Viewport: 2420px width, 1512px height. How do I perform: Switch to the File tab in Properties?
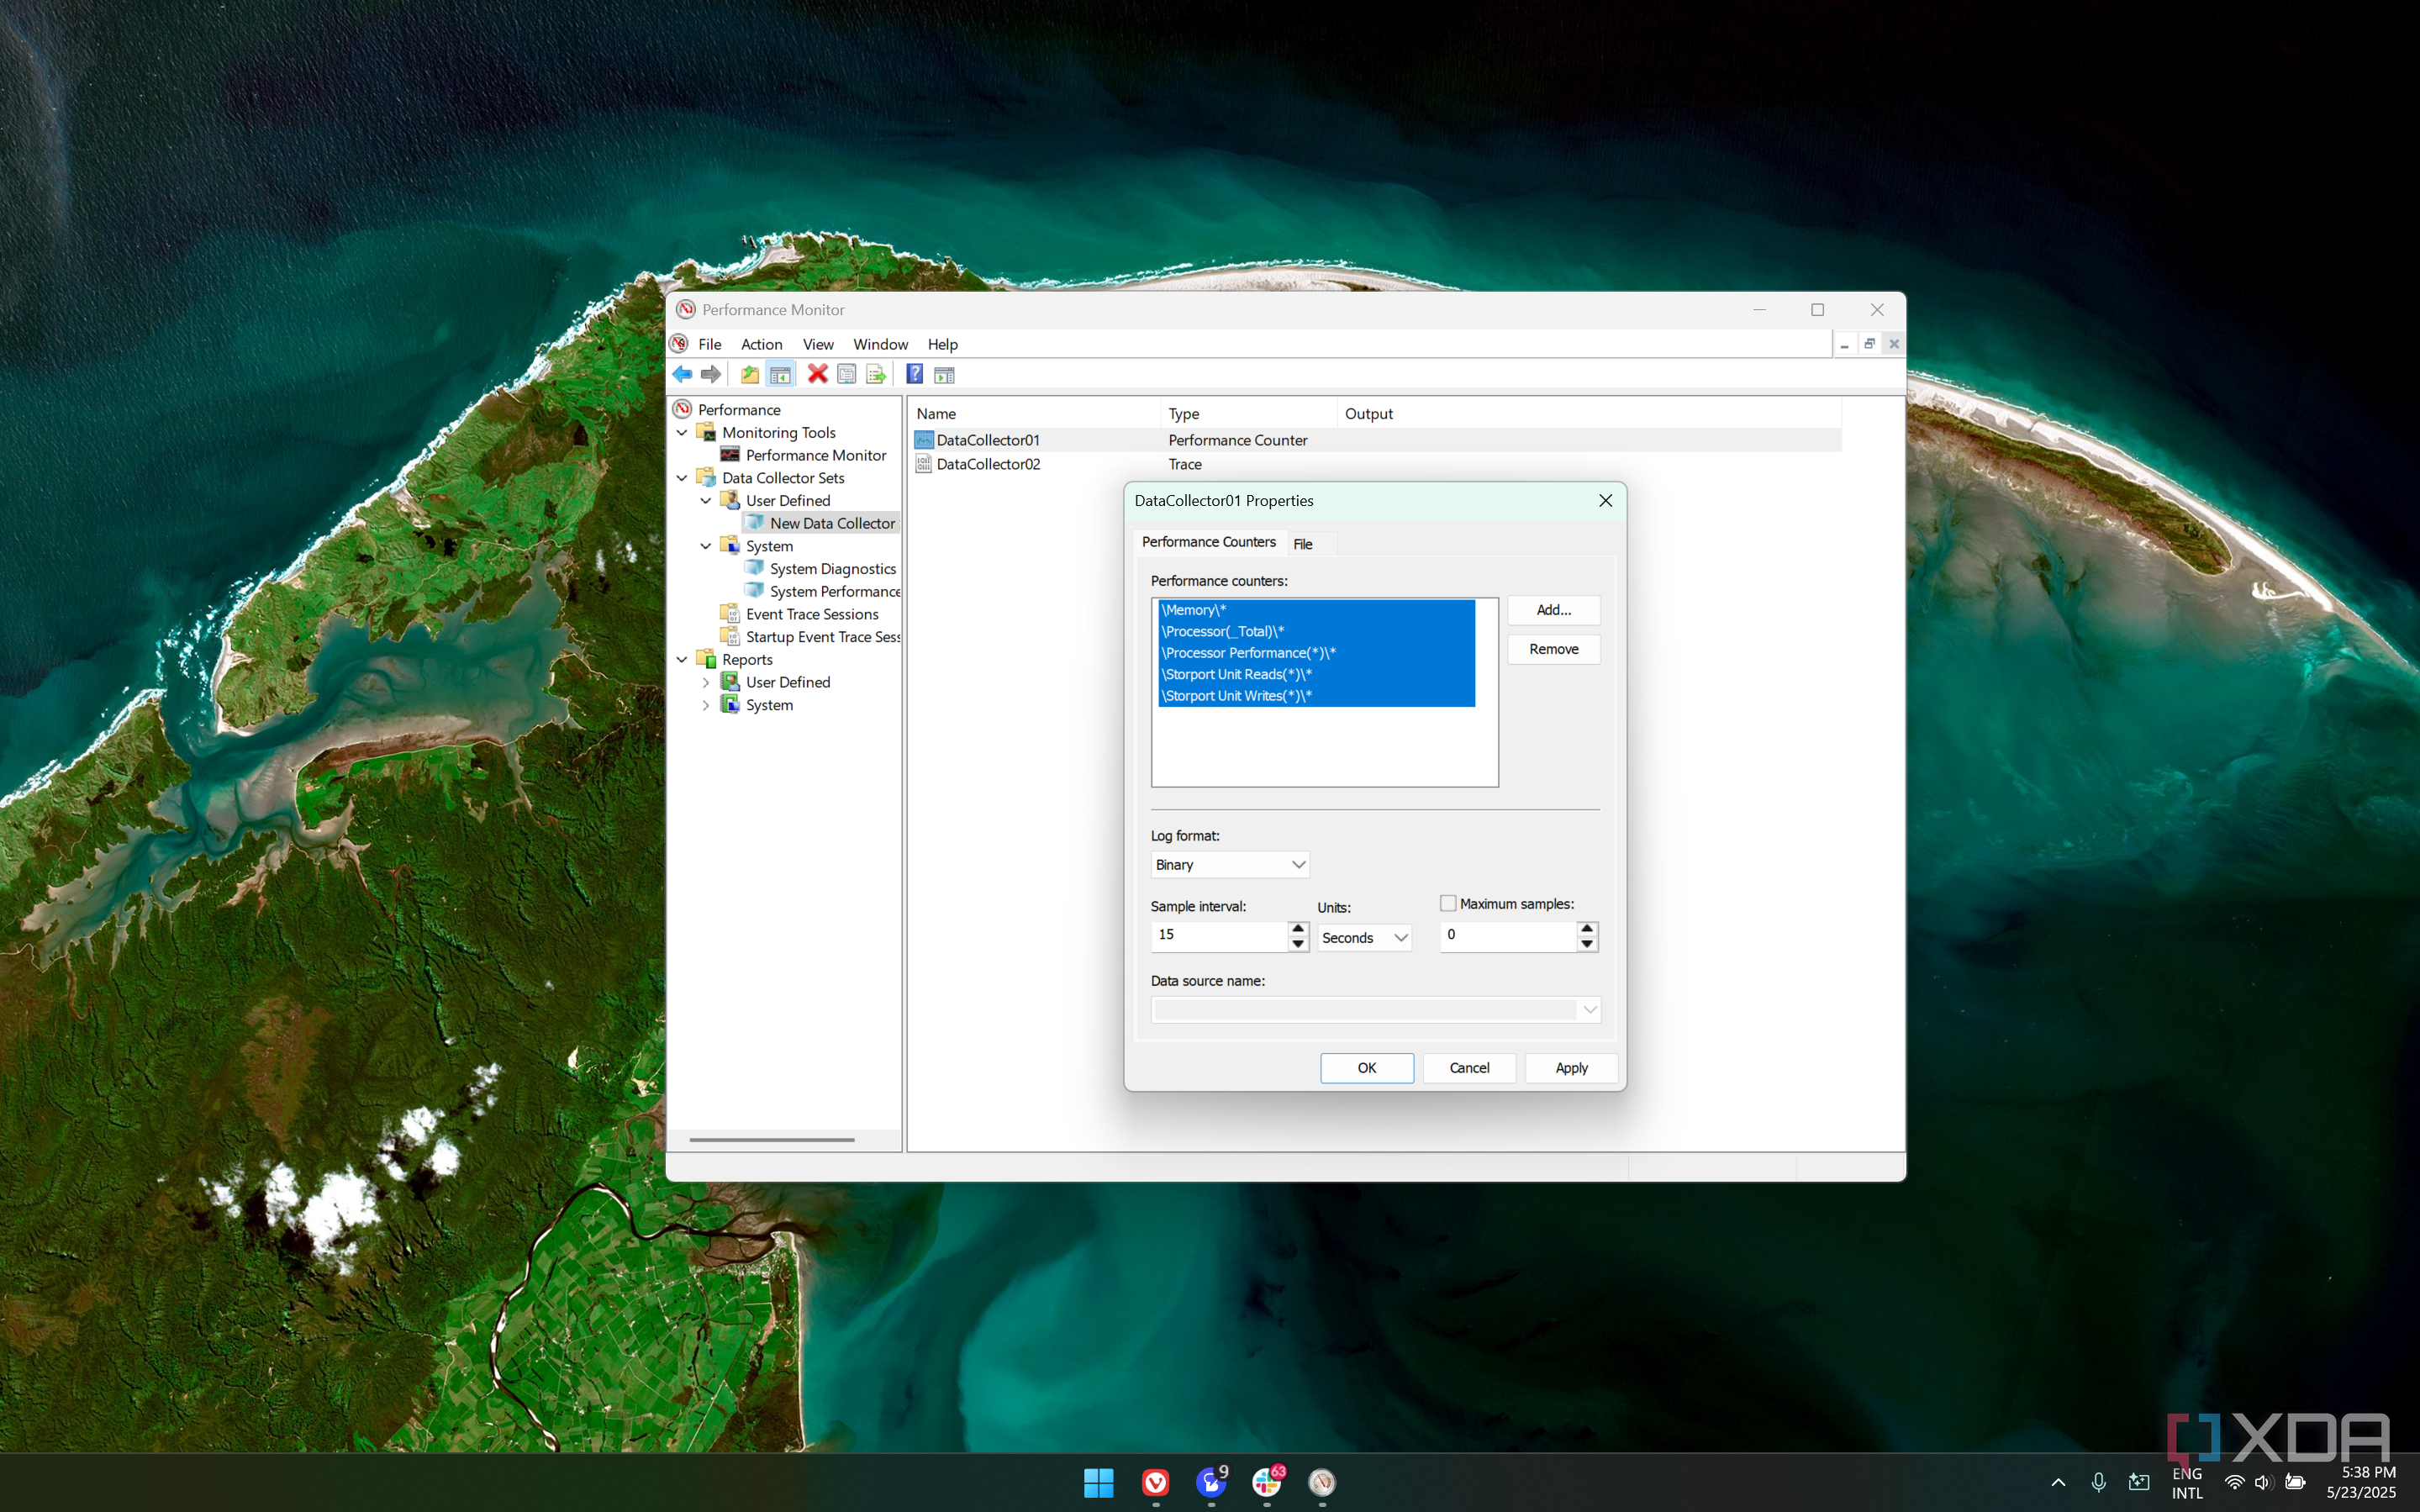(x=1302, y=543)
